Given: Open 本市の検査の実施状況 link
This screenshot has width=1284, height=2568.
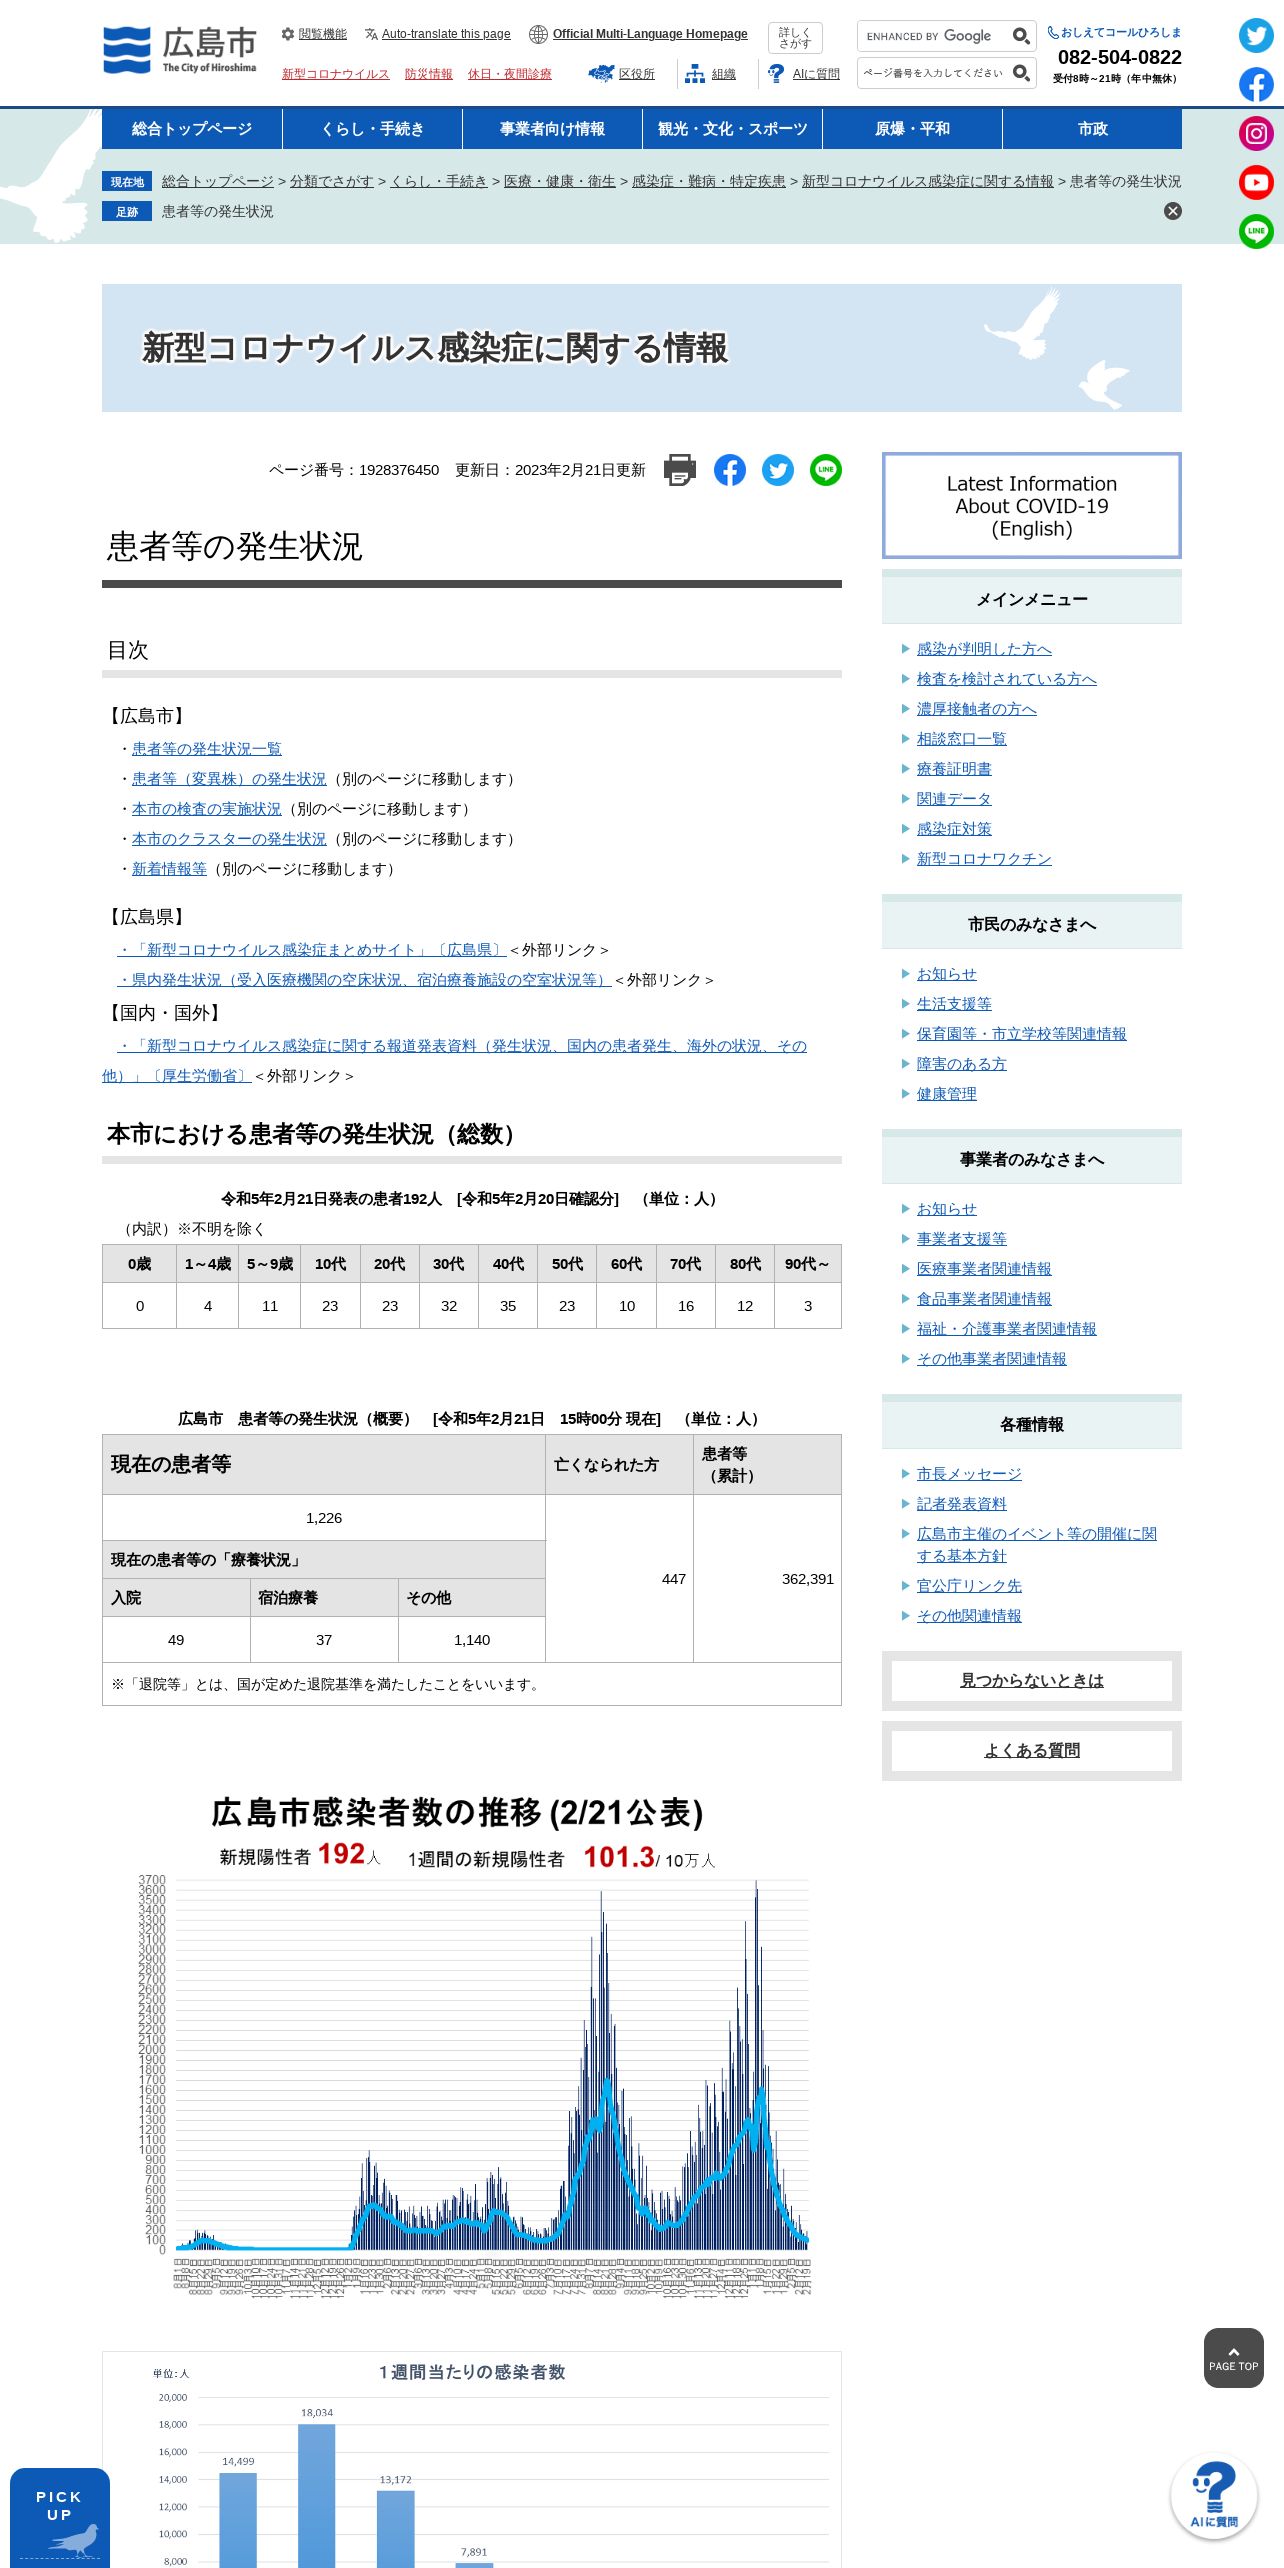Looking at the screenshot, I should coord(207,809).
